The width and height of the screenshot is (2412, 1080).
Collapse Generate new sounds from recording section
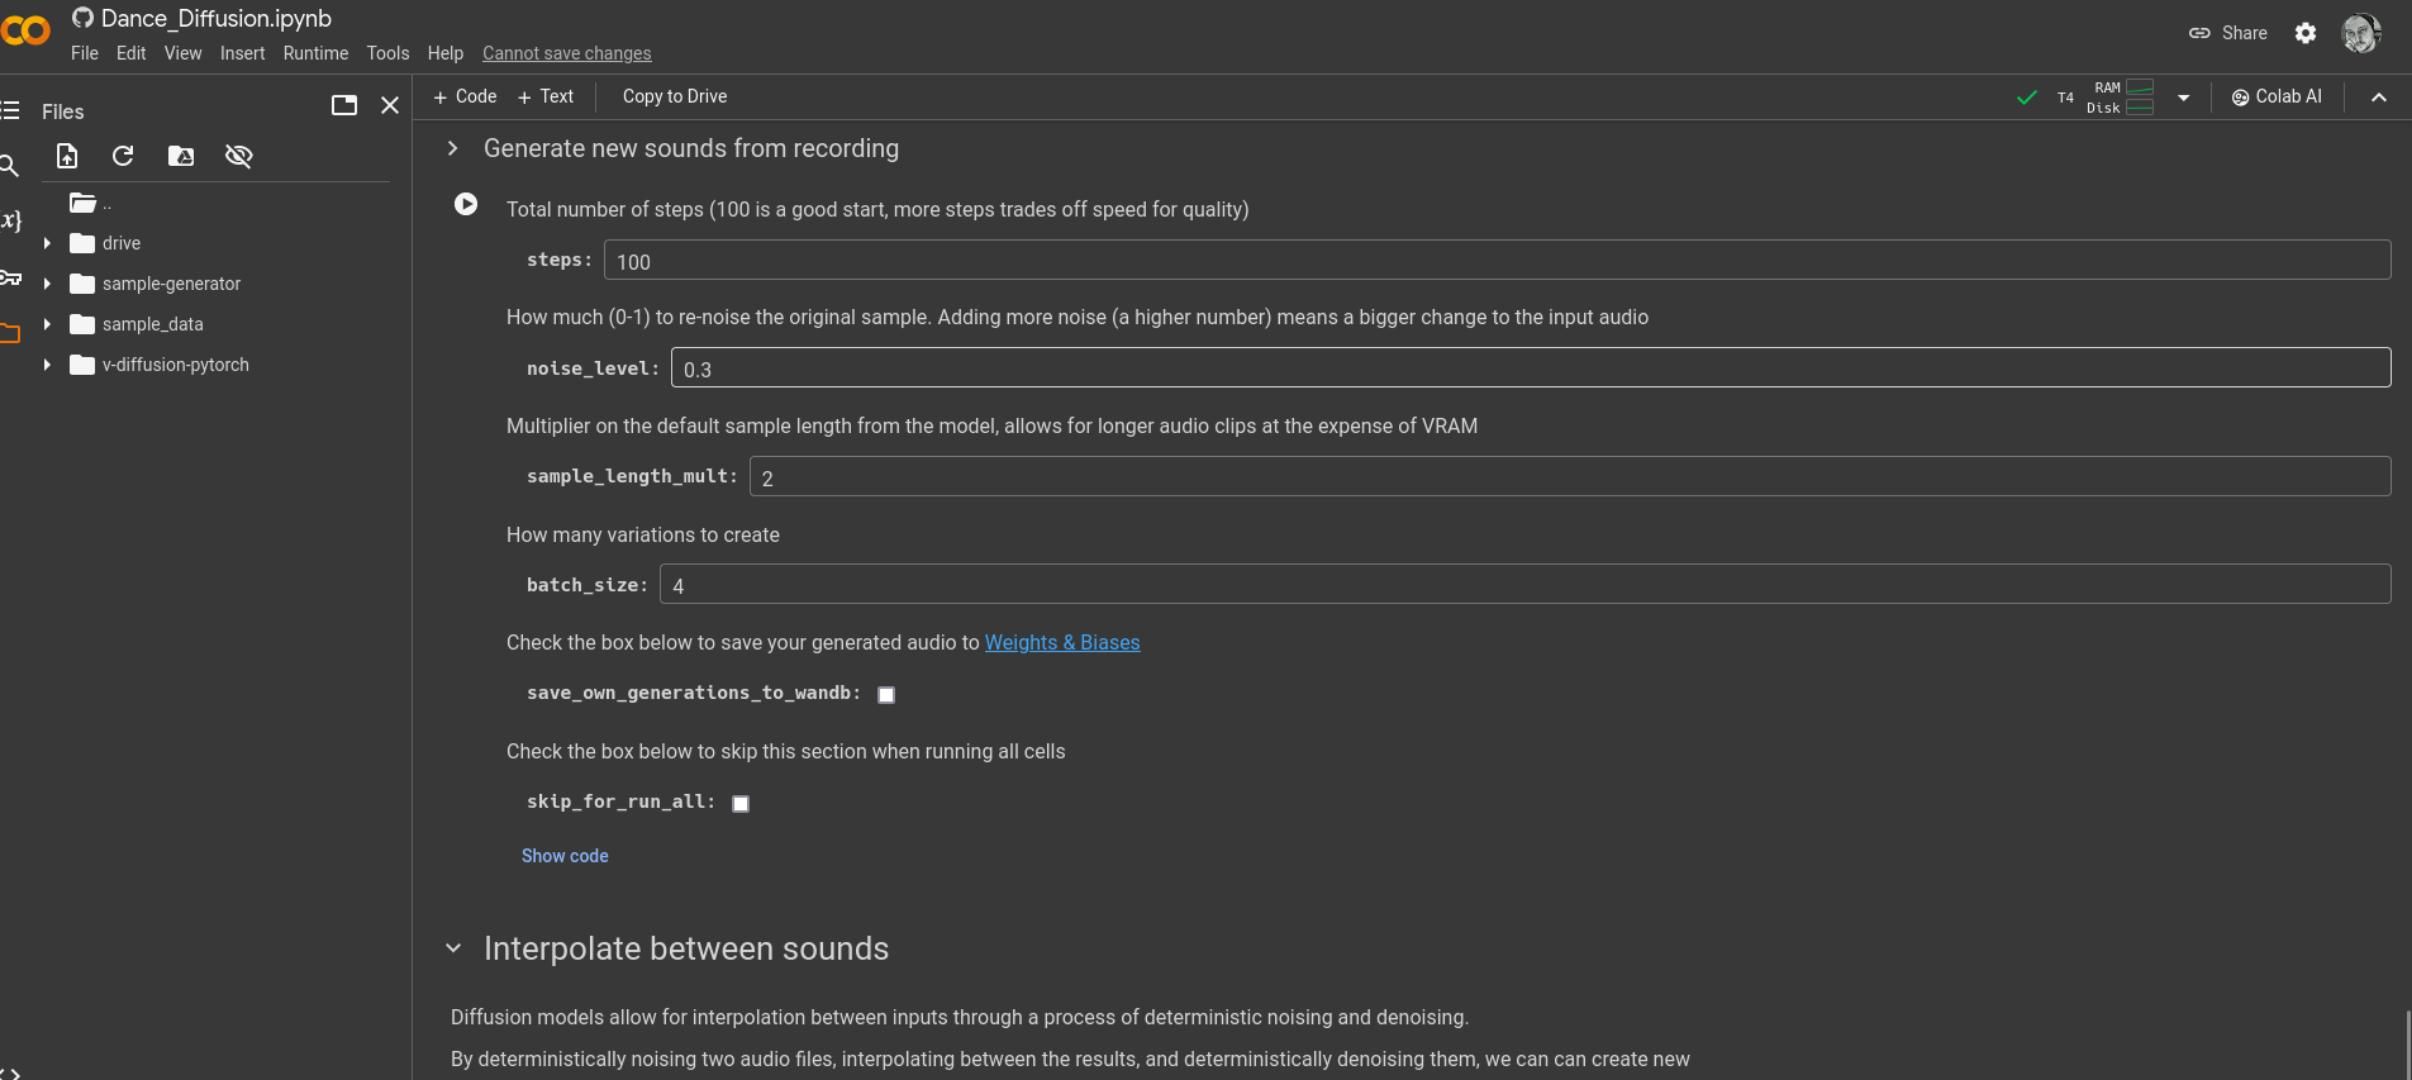(x=455, y=148)
